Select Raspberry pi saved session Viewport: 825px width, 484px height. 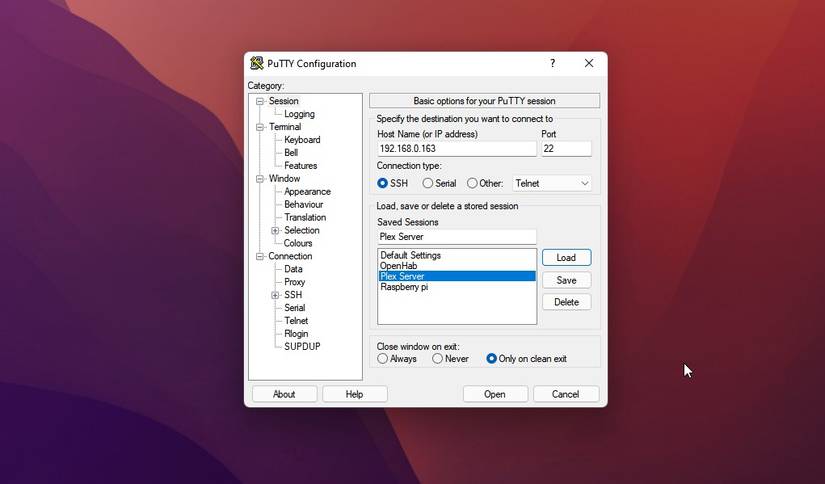(457, 287)
